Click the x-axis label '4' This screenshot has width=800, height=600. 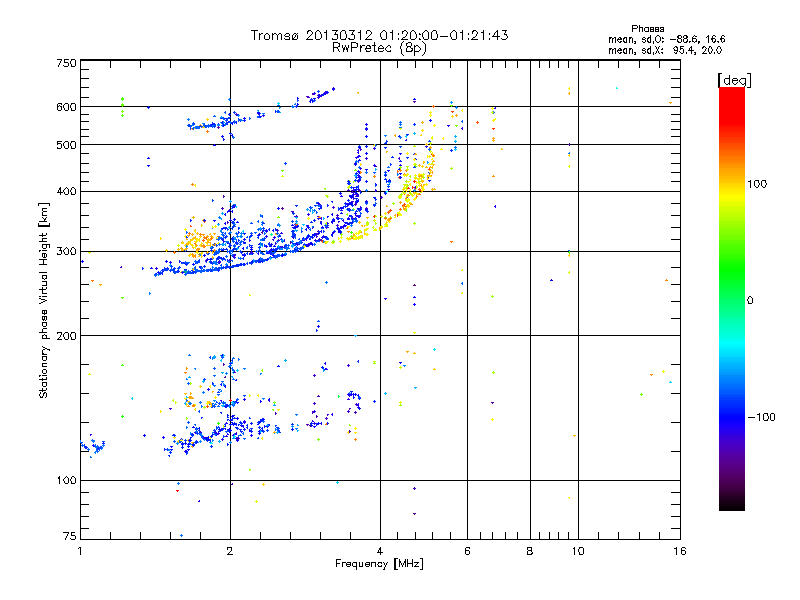click(x=380, y=551)
